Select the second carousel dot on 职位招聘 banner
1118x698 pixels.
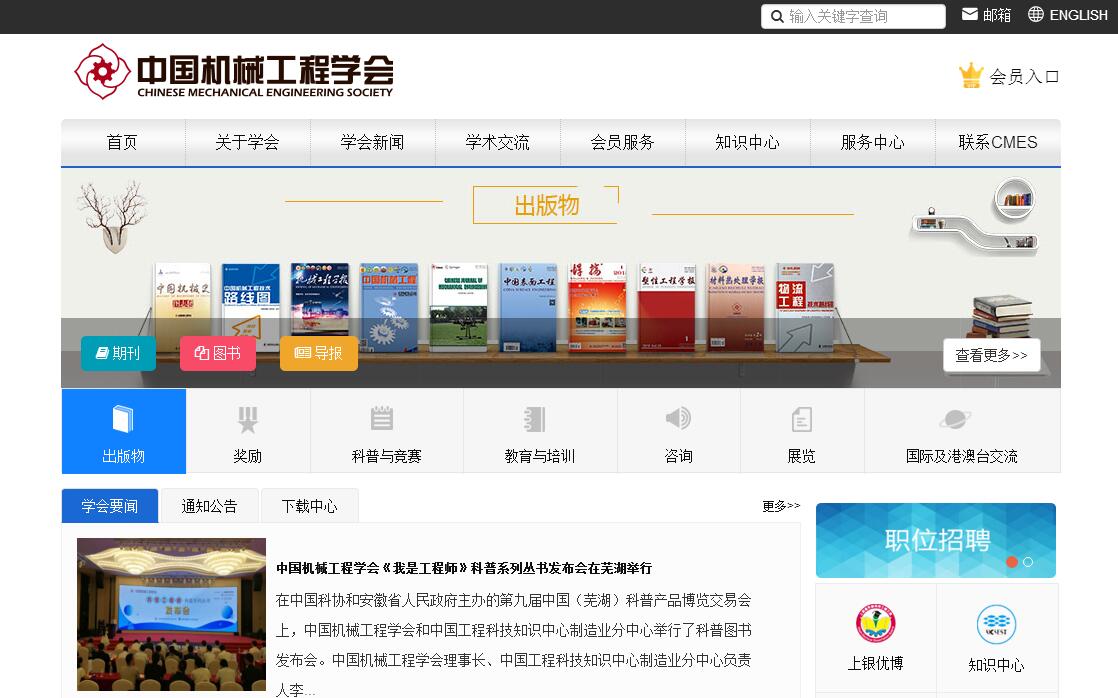click(x=1028, y=562)
